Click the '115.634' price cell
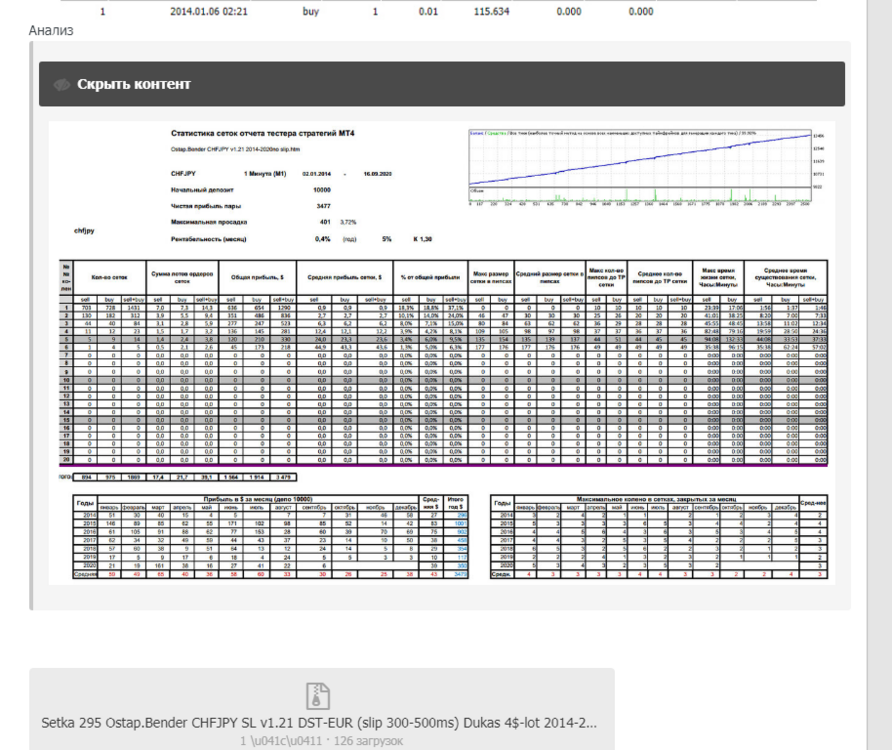The height and width of the screenshot is (750, 892). click(x=492, y=11)
